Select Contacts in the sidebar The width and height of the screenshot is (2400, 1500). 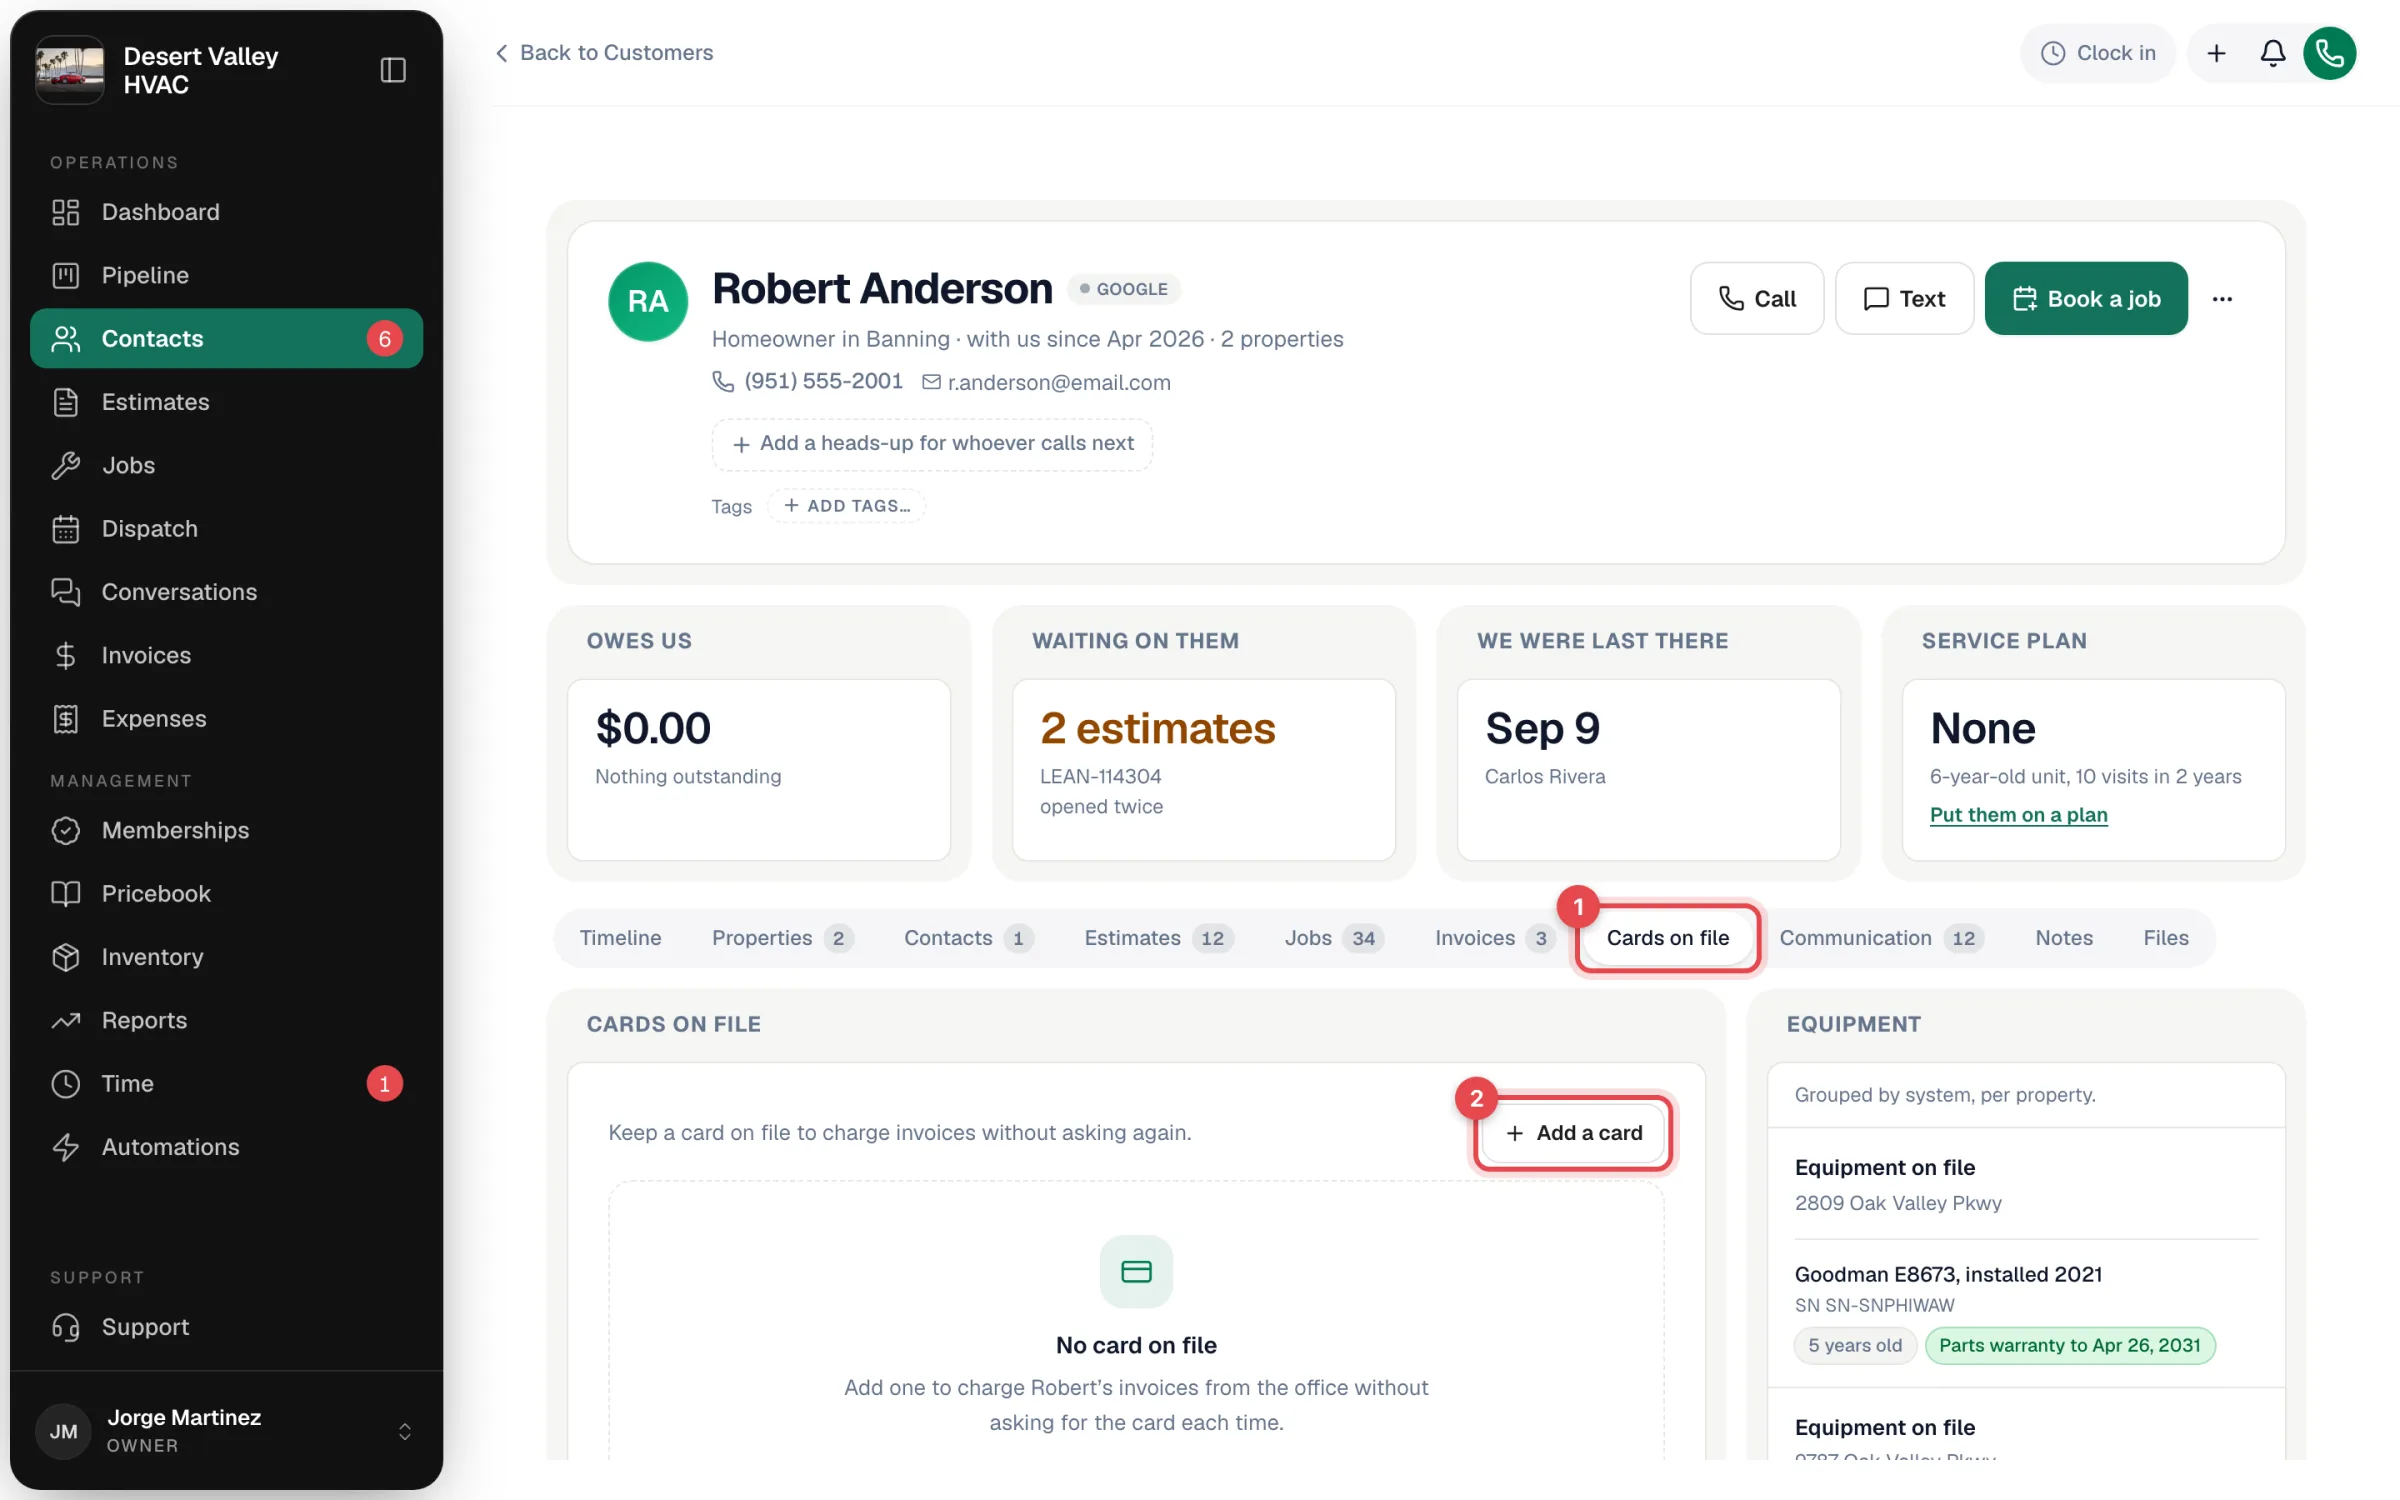coord(226,338)
